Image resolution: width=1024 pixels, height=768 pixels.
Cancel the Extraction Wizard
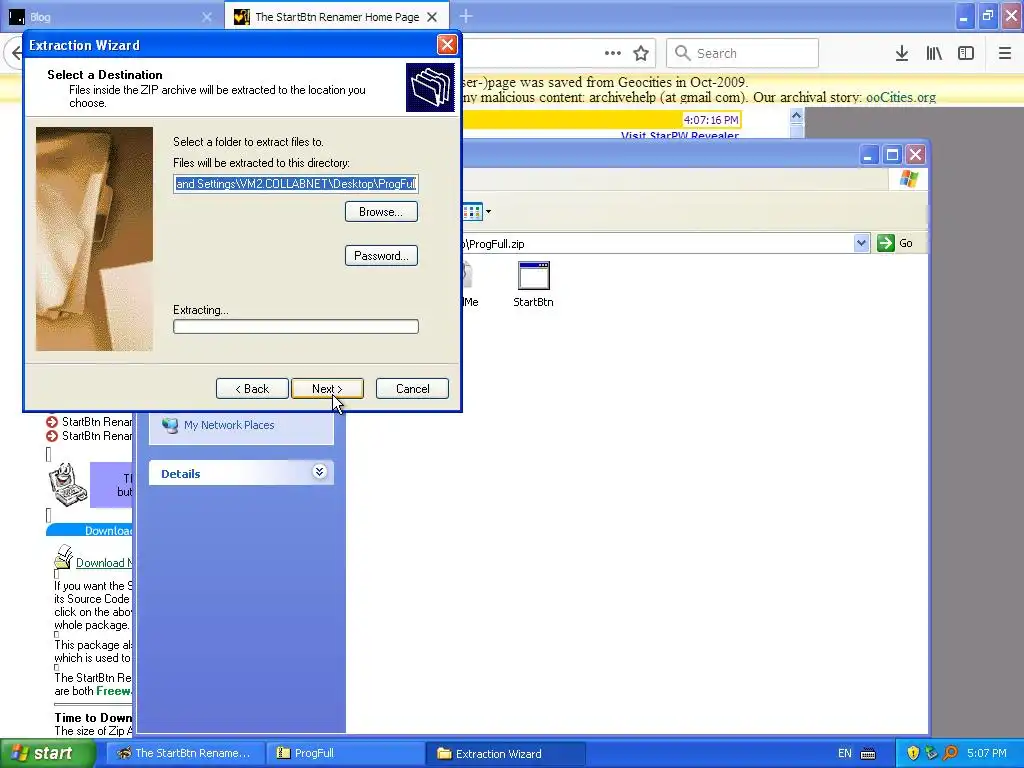(412, 389)
